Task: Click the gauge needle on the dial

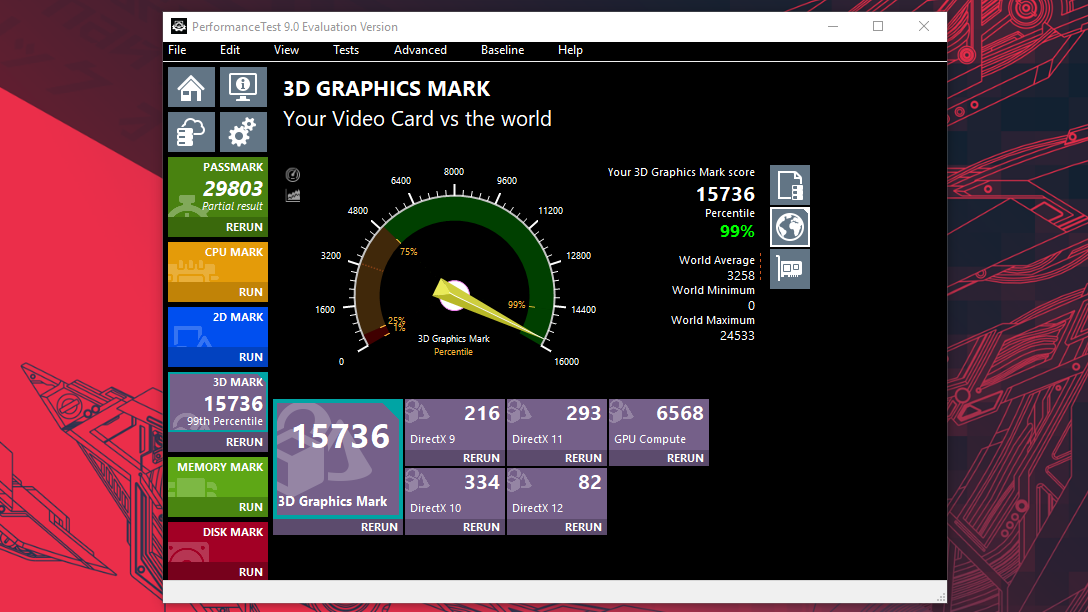Action: 486,309
